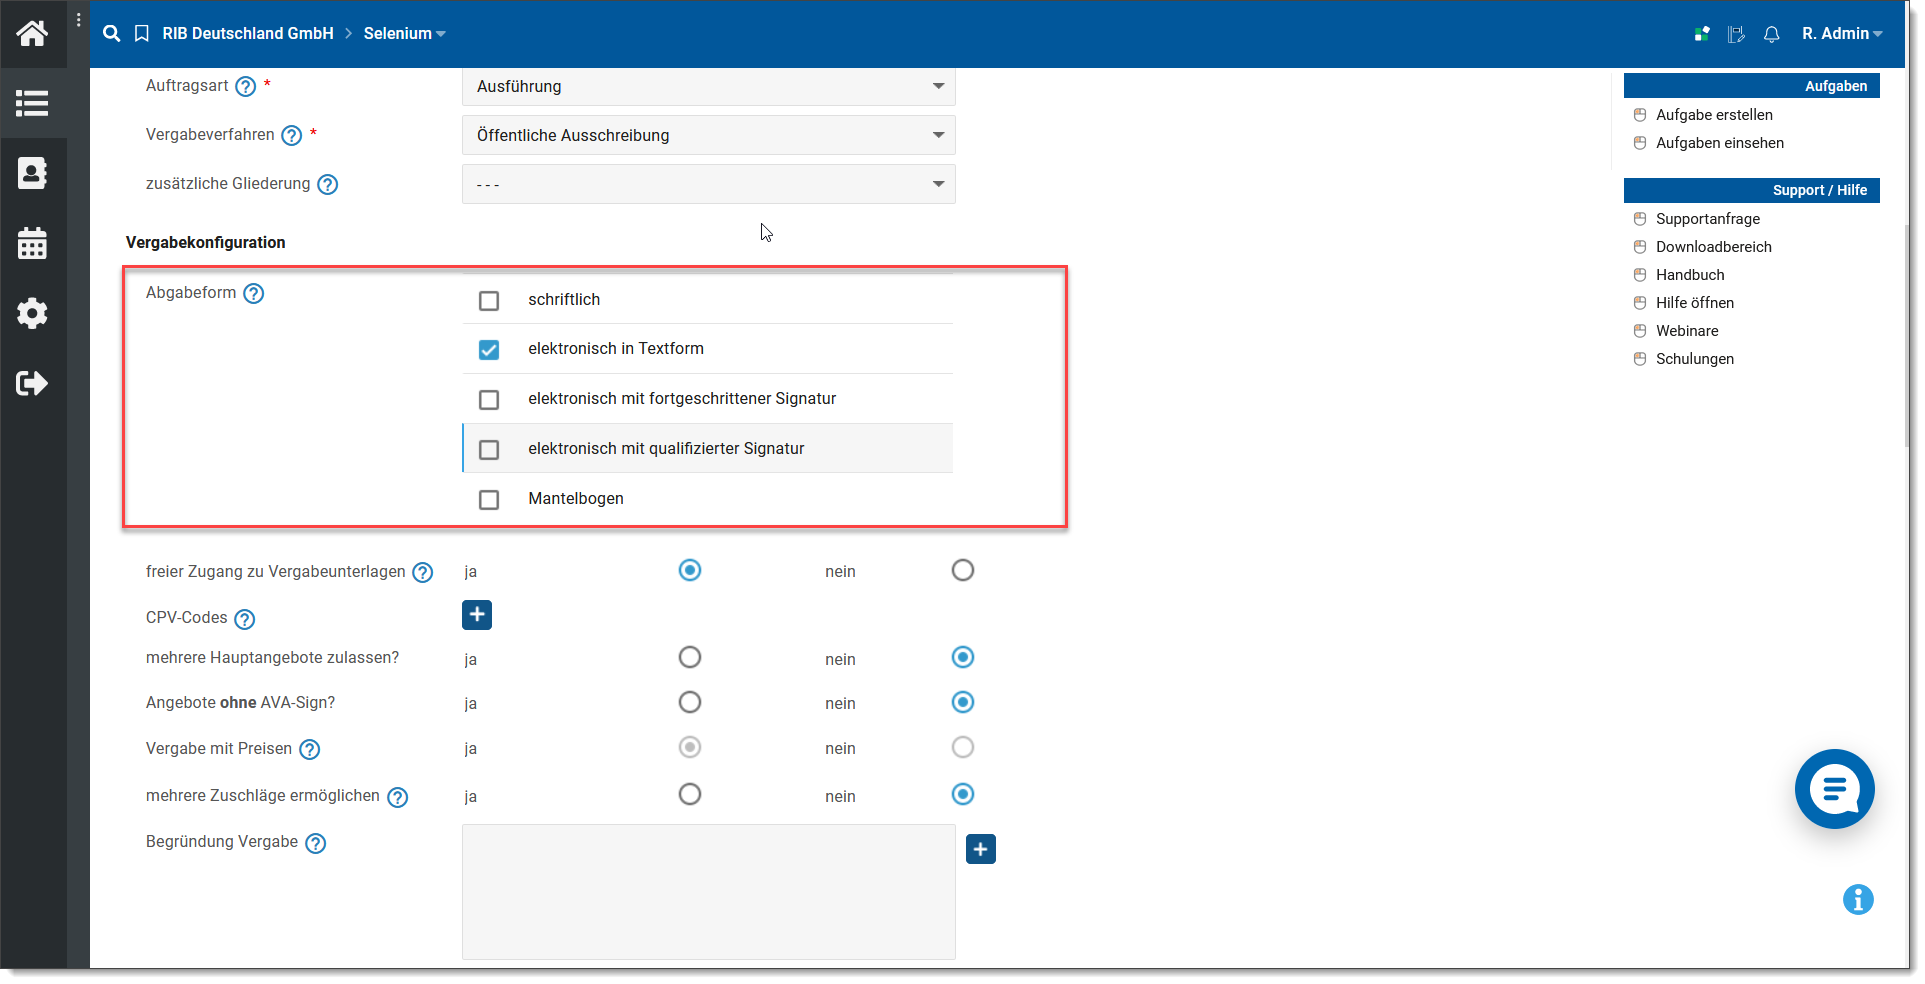Show help for freier Zugang zu Vergabeunterlagen
This screenshot has width=1925, height=984.
[423, 573]
